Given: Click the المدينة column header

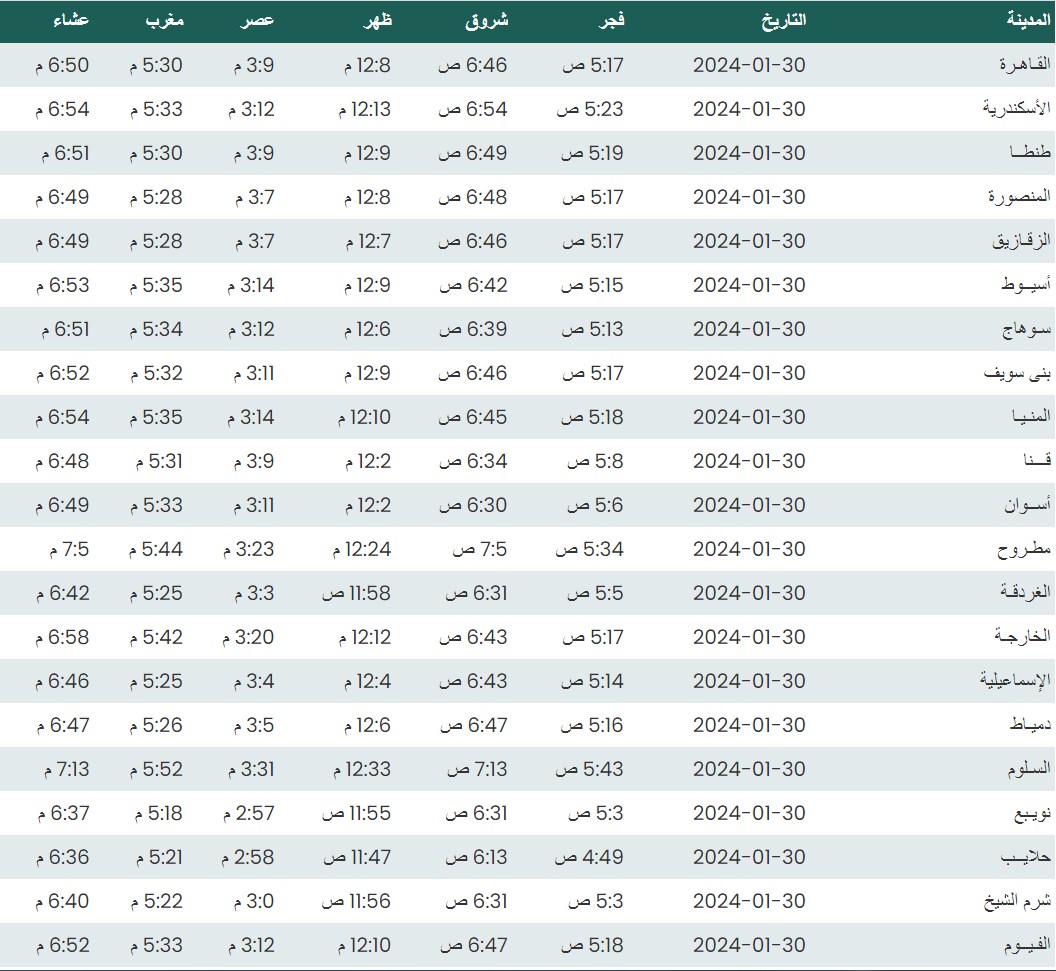Looking at the screenshot, I should pyautogui.click(x=1026, y=20).
